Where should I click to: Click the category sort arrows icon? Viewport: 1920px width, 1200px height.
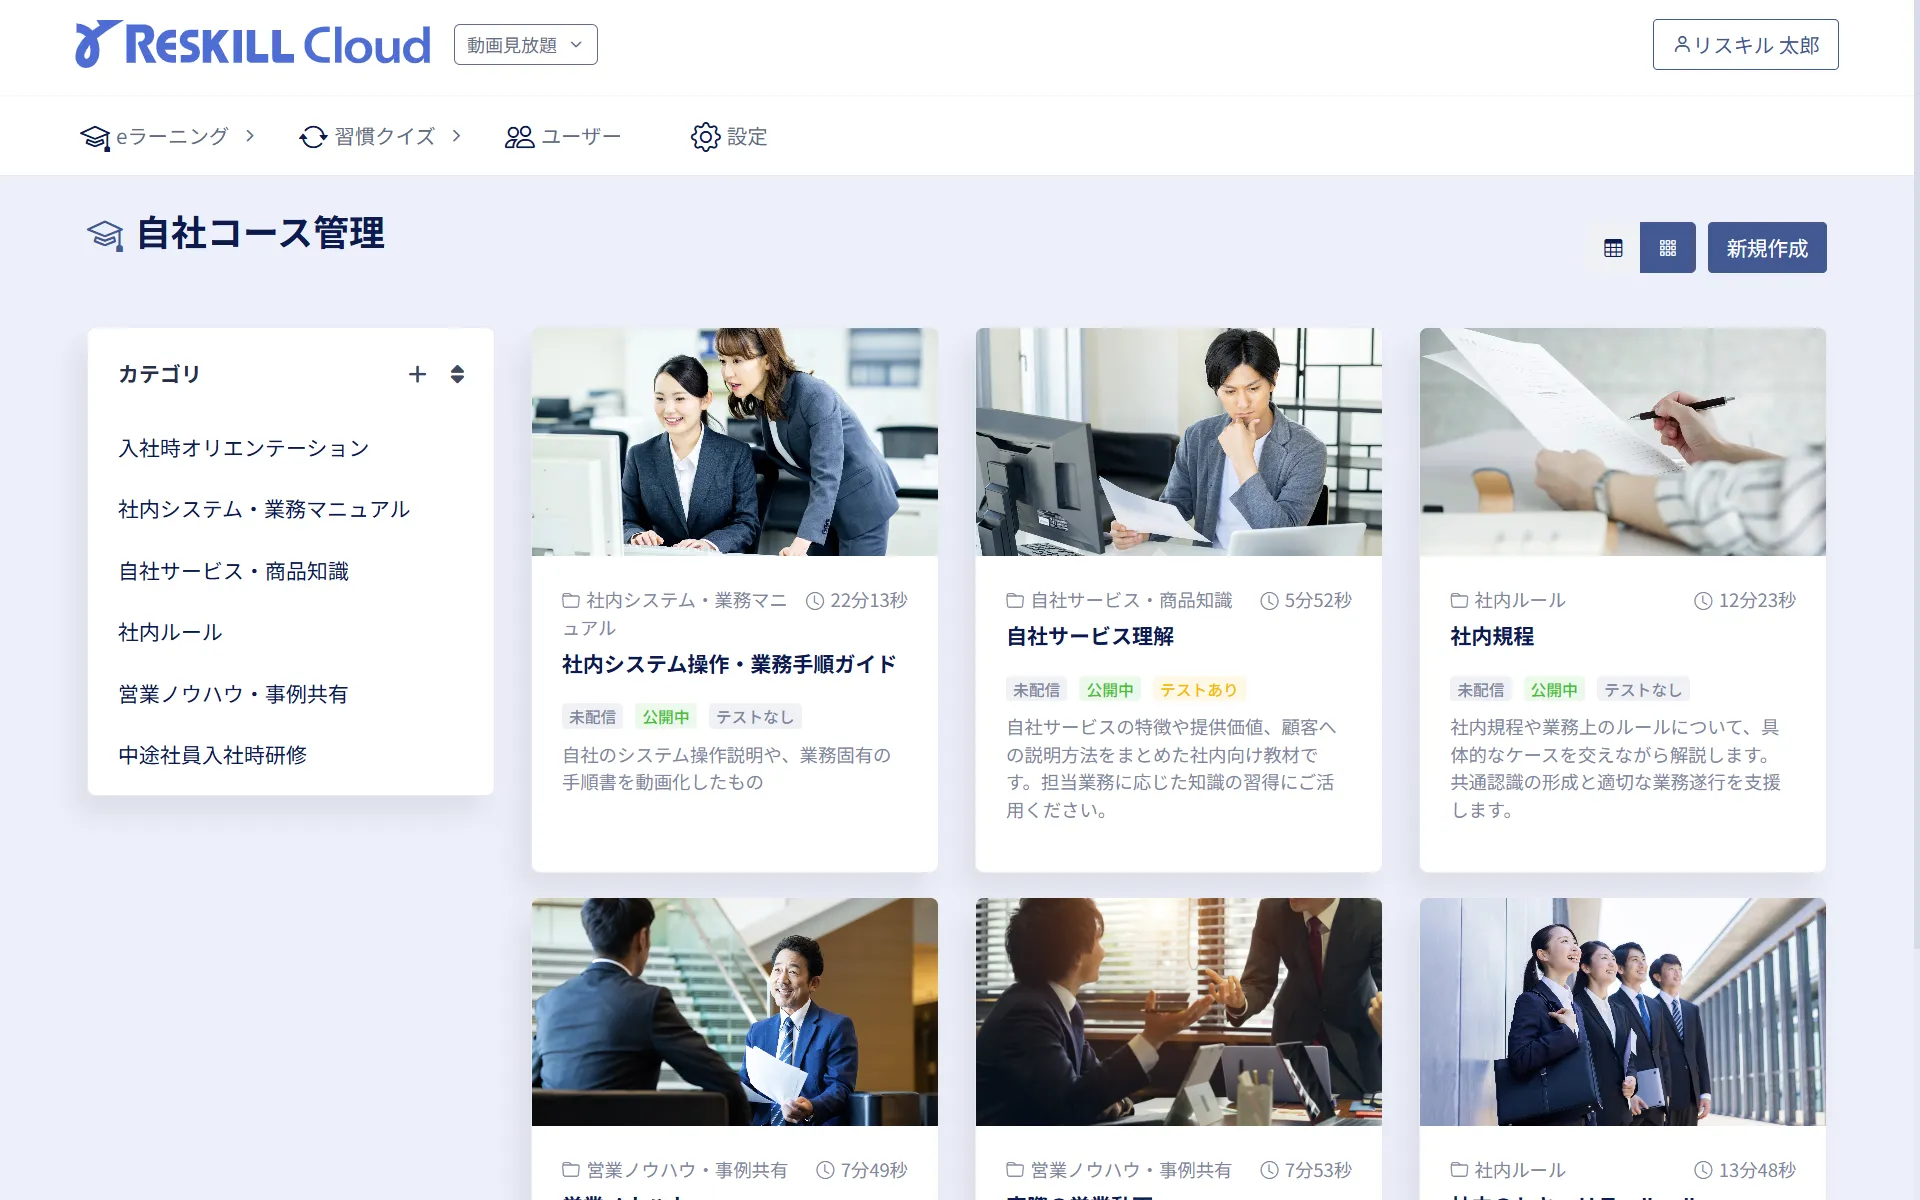(x=457, y=374)
